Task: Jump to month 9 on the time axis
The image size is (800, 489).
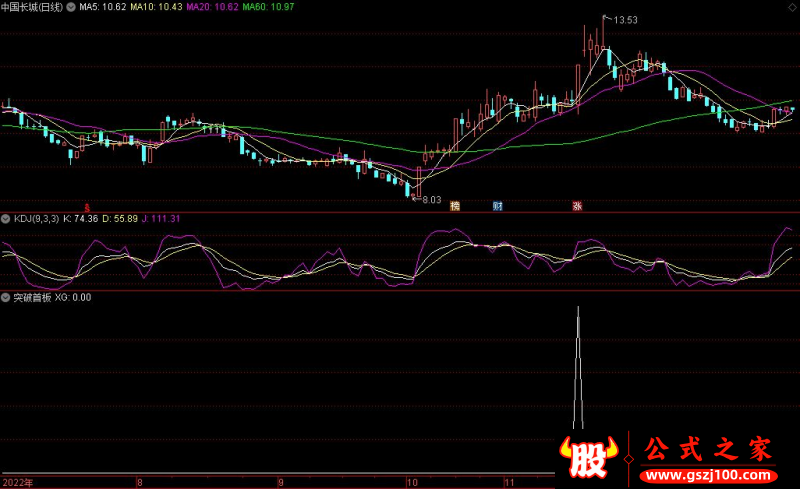Action: click(280, 482)
